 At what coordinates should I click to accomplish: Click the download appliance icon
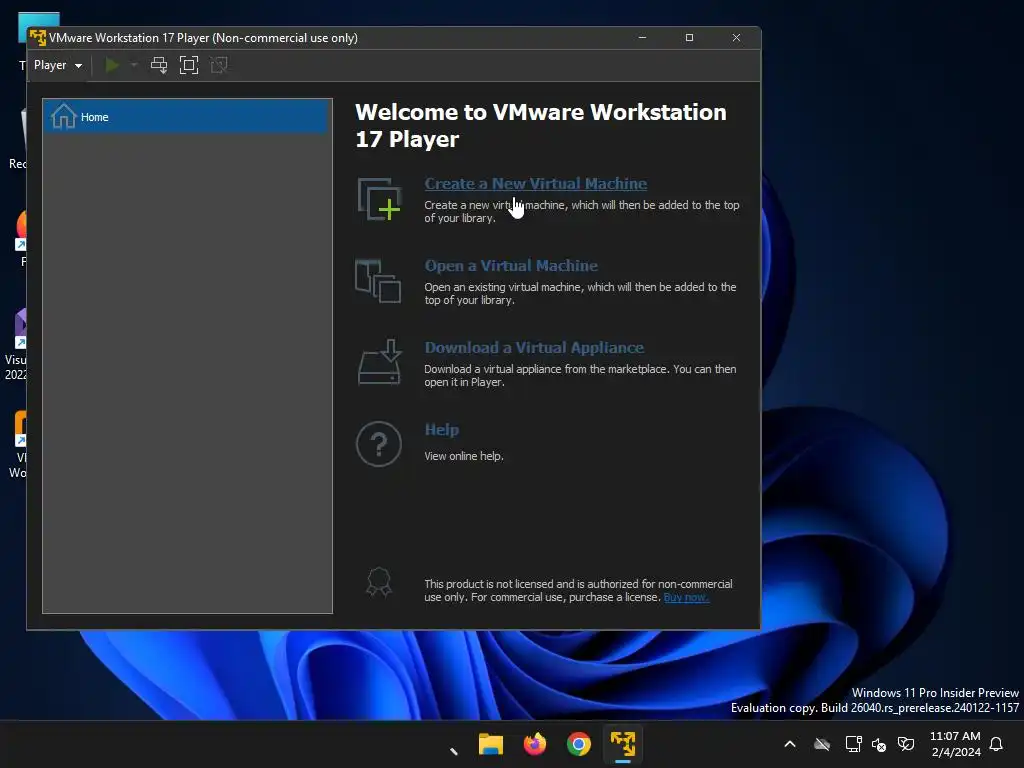click(x=379, y=362)
